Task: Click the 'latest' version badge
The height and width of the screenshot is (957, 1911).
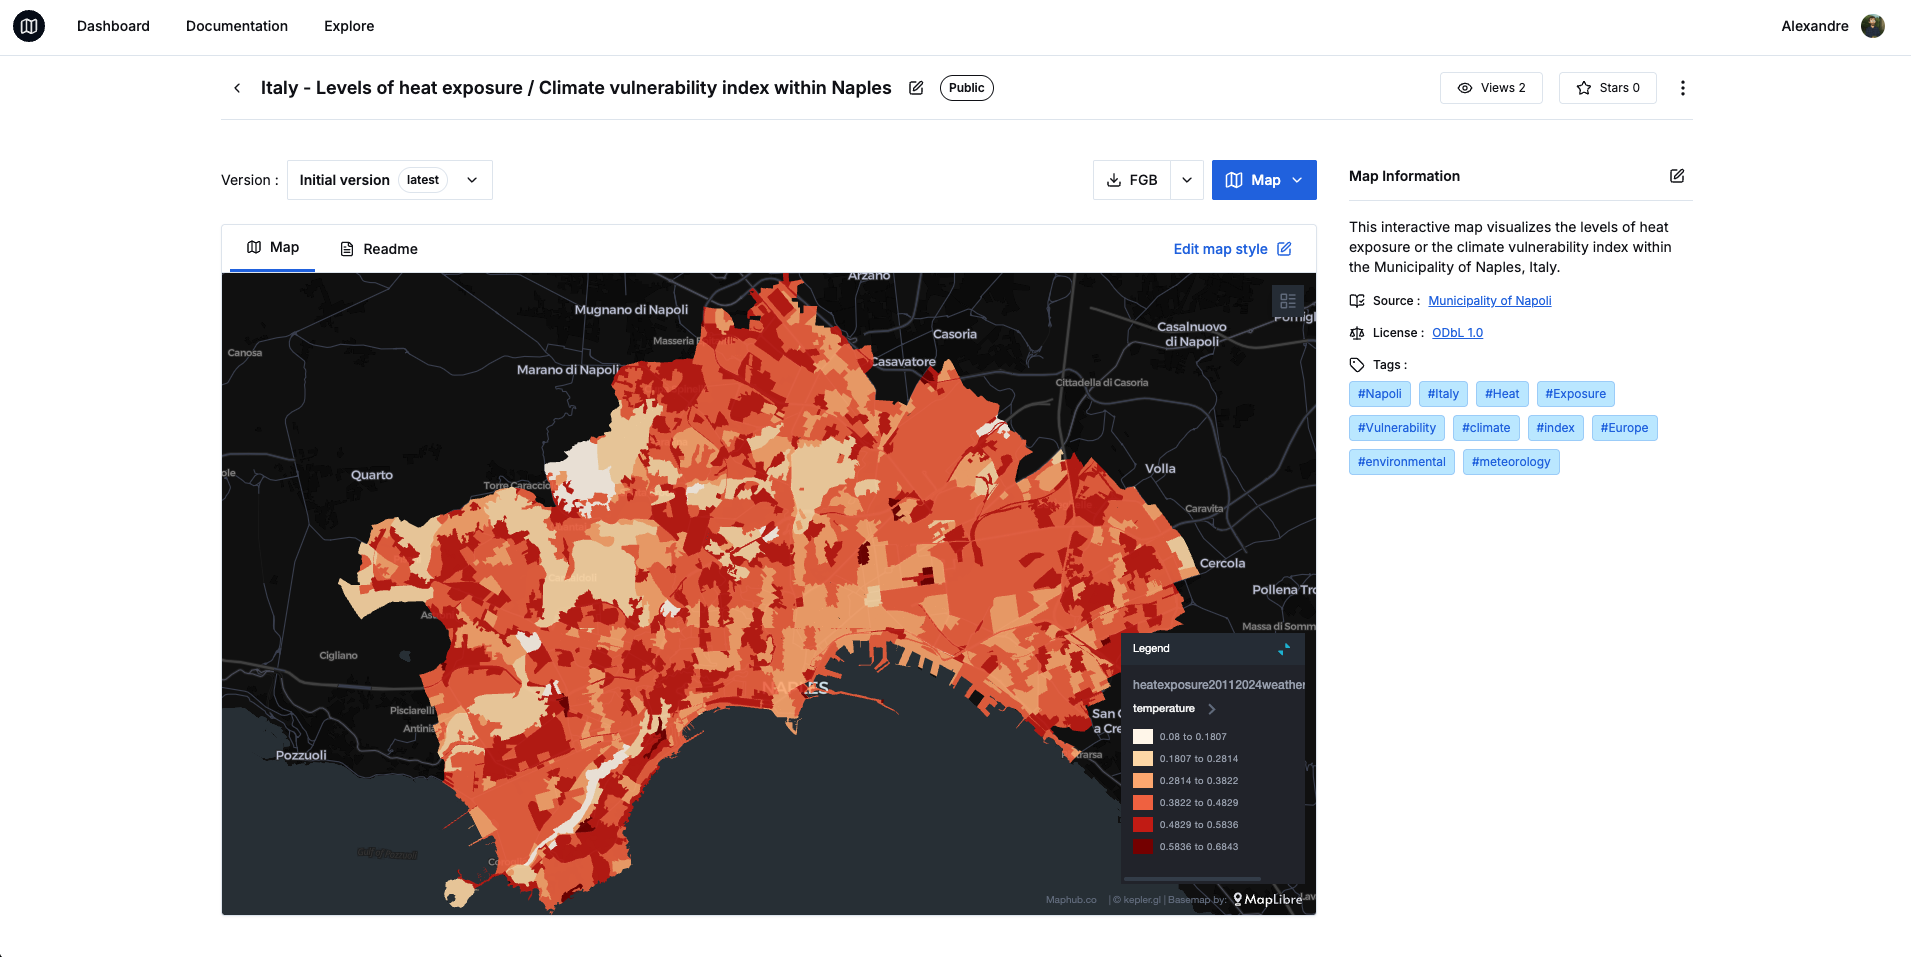Action: coord(422,180)
